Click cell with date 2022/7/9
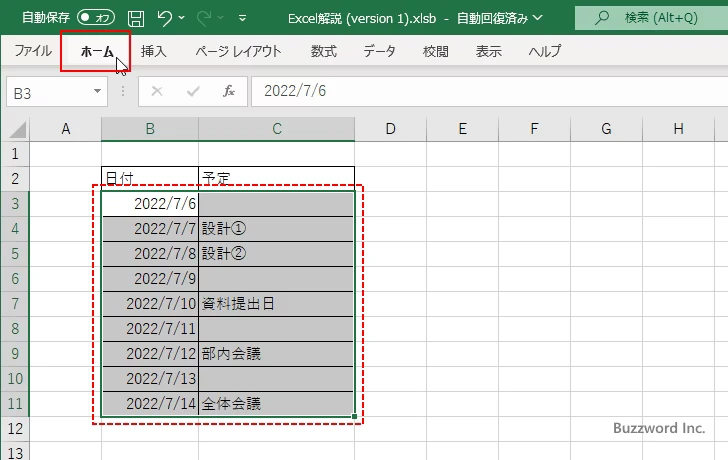This screenshot has width=728, height=460. (x=150, y=279)
